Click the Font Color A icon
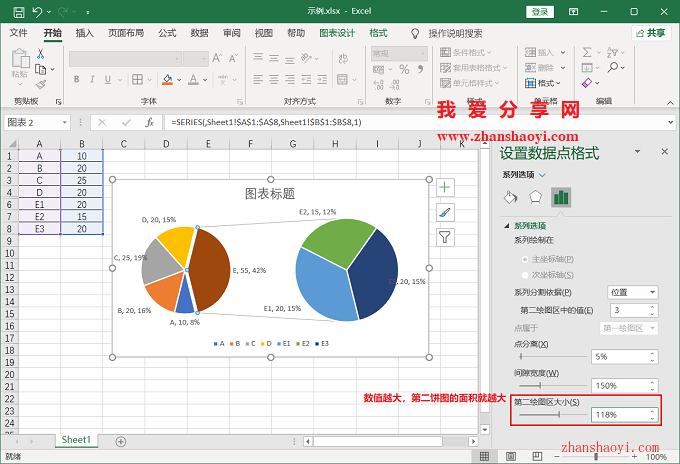The width and height of the screenshot is (680, 464). pyautogui.click(x=193, y=79)
